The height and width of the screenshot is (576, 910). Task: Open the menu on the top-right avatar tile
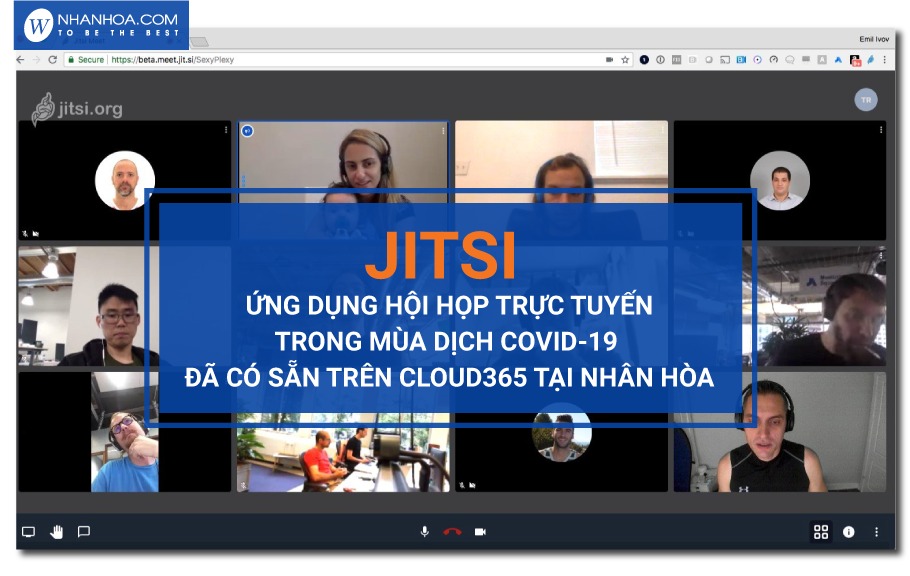(881, 130)
